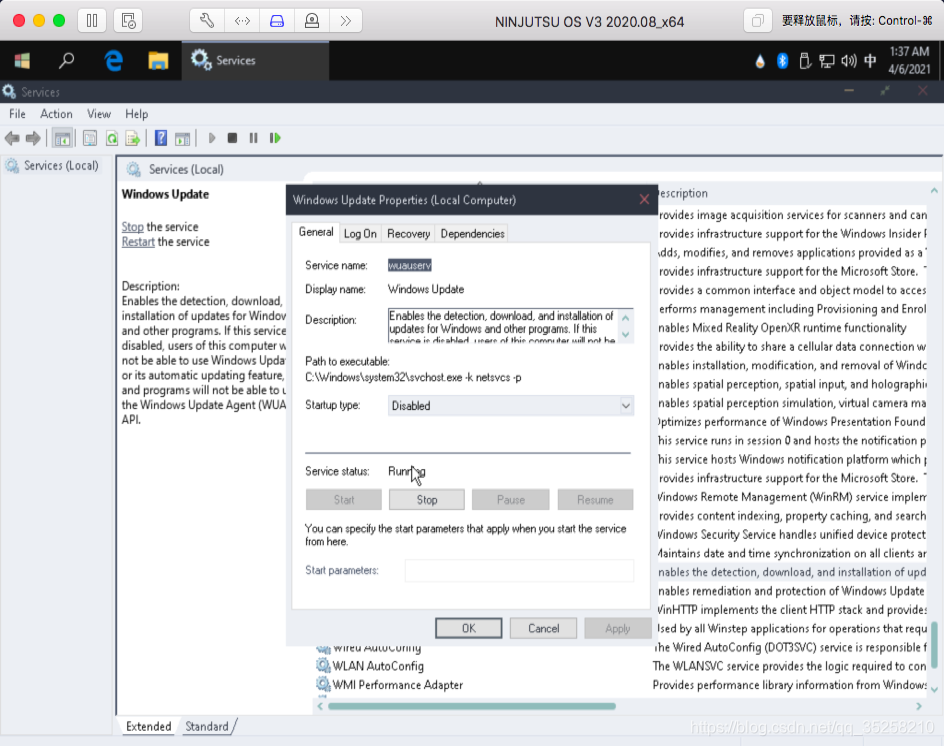Click the Start Service play icon
944x746 pixels.
click(212, 138)
